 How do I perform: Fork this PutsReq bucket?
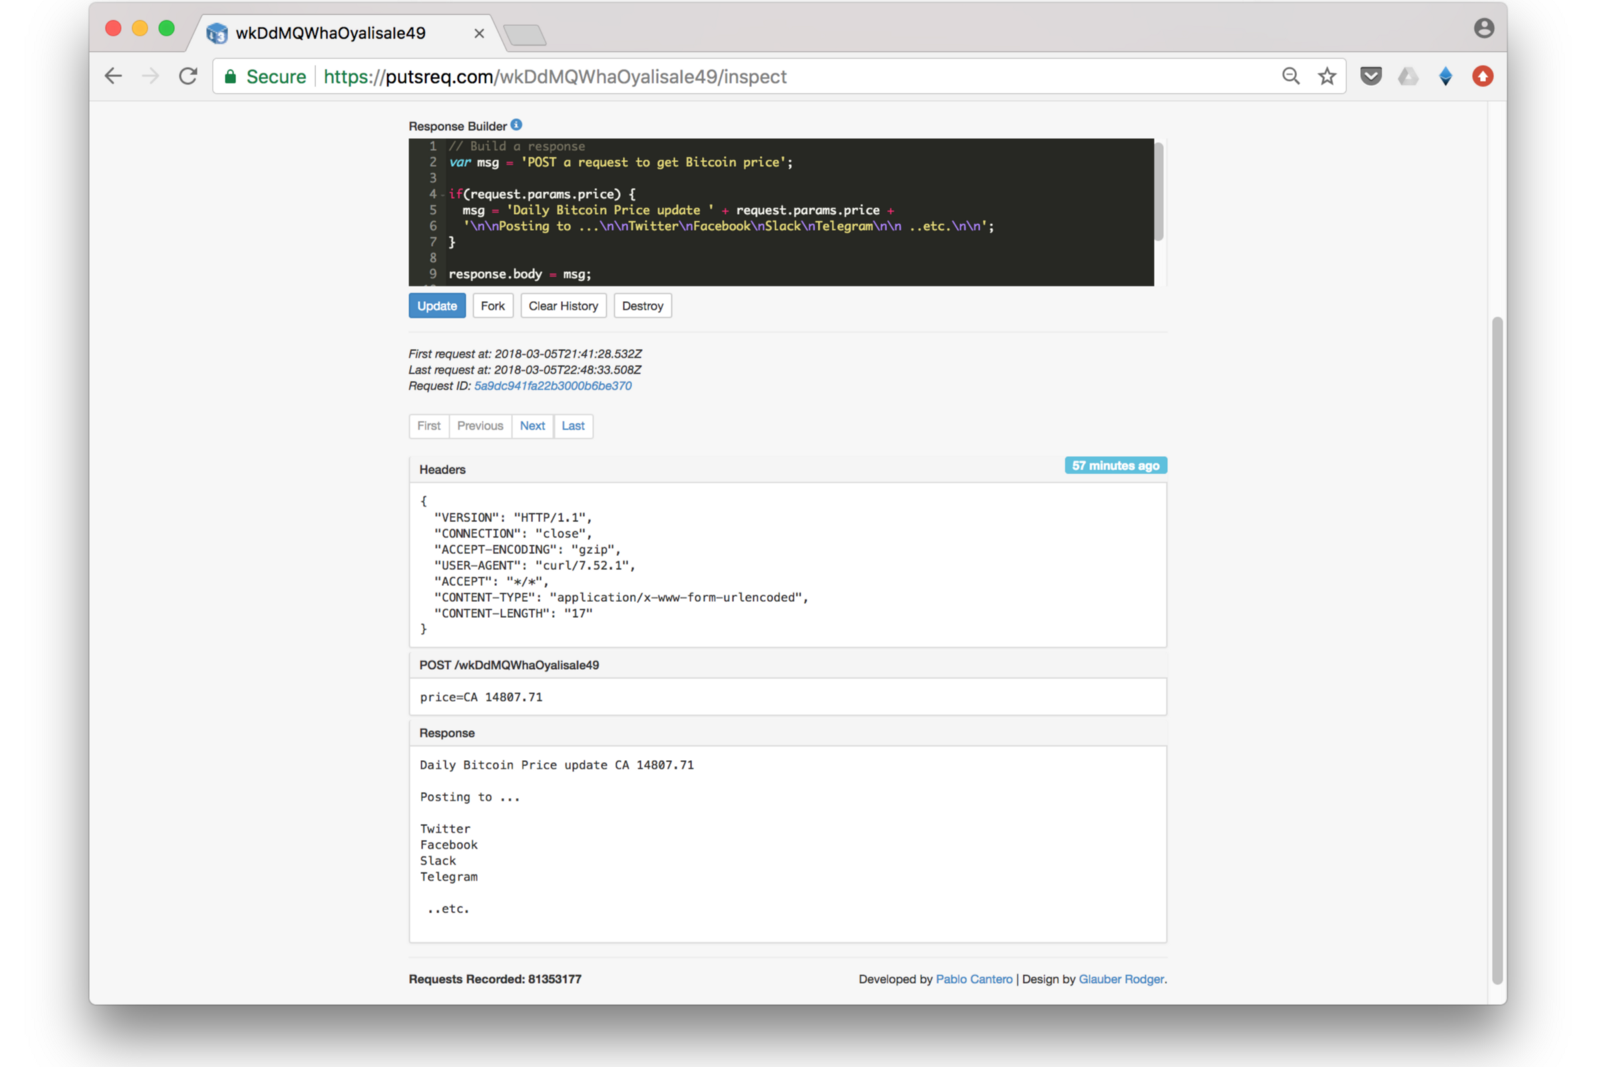tap(492, 306)
